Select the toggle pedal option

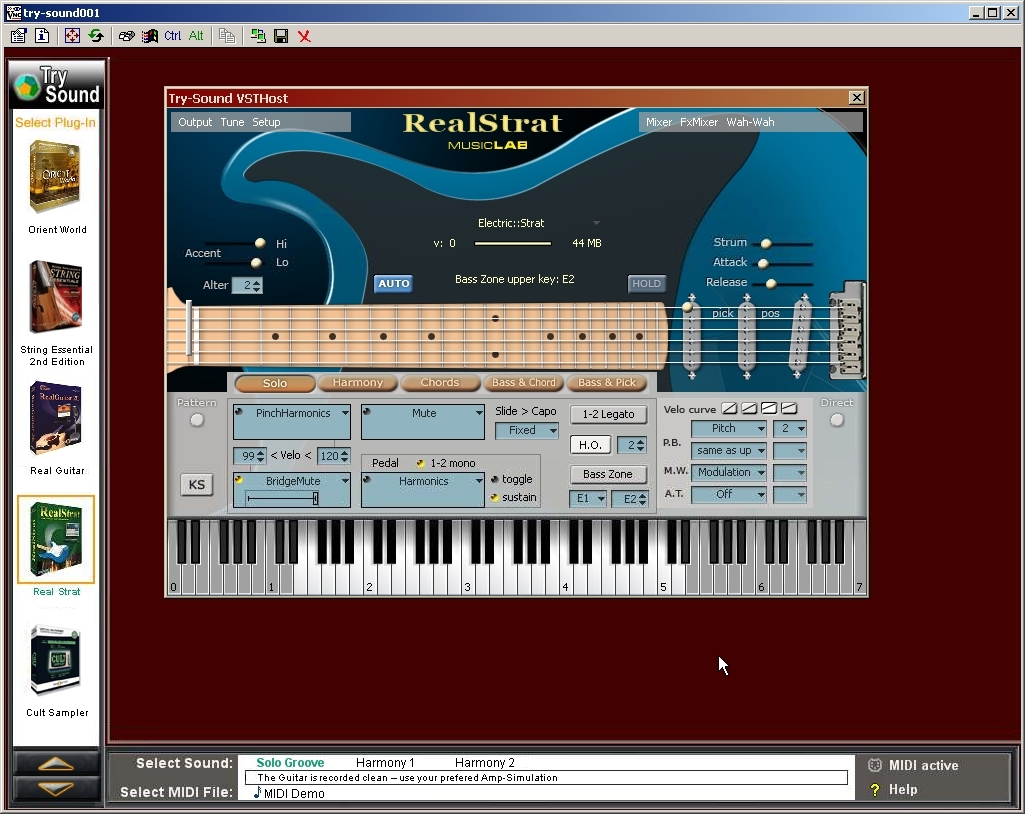(x=494, y=480)
